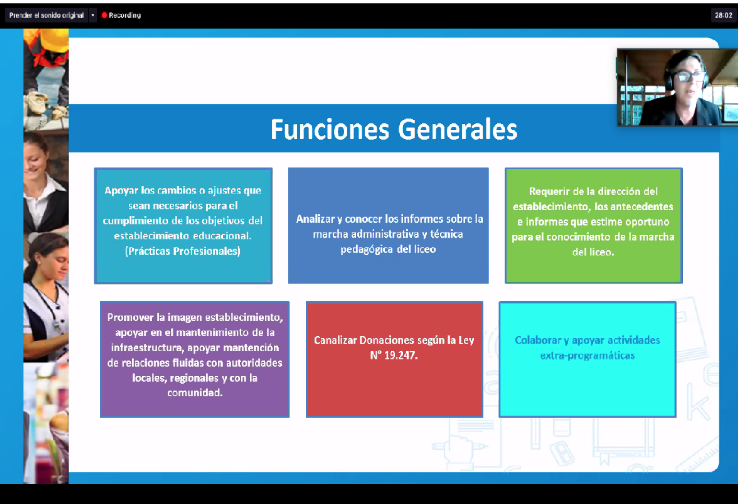
Task: Click the purple 'Promover la imagen establecimiento' box
Action: pyautogui.click(x=194, y=358)
